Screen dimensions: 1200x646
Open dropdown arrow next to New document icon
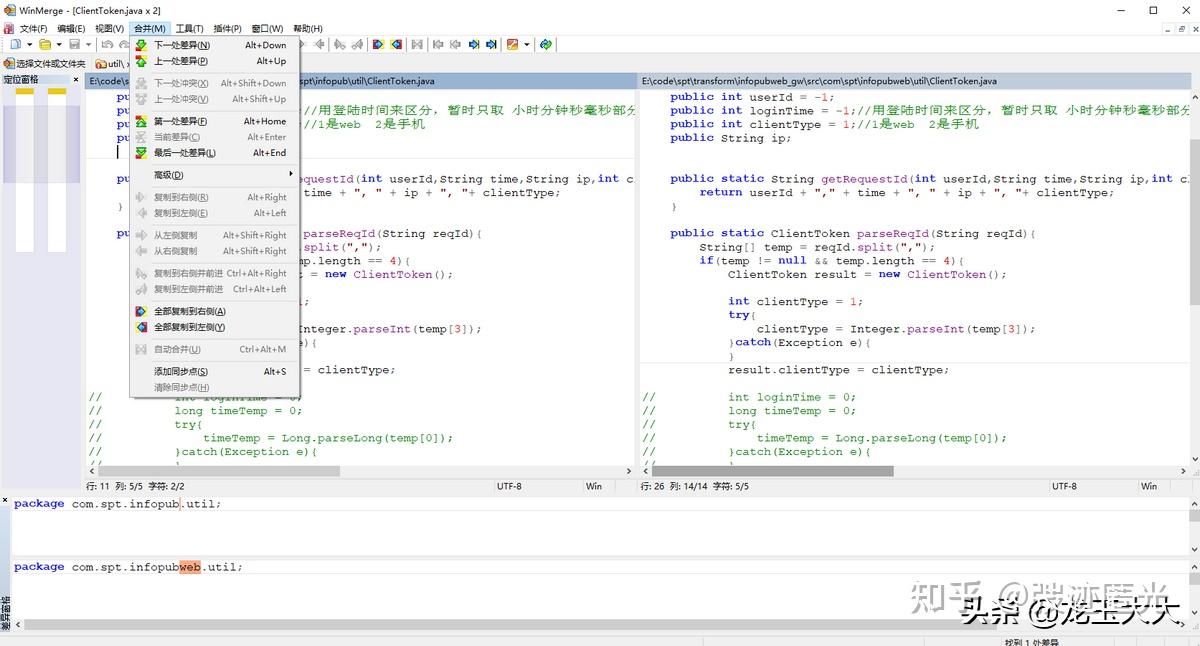[x=29, y=45]
